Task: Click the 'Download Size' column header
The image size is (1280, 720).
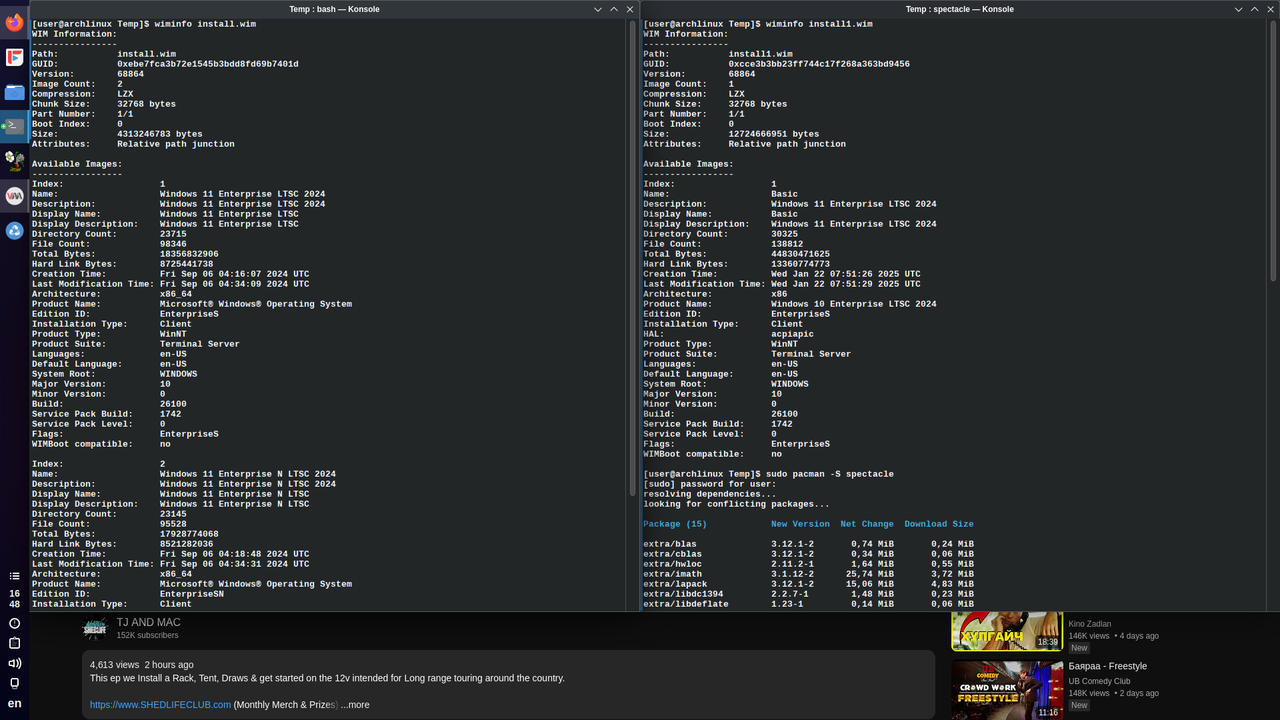Action: (x=939, y=524)
